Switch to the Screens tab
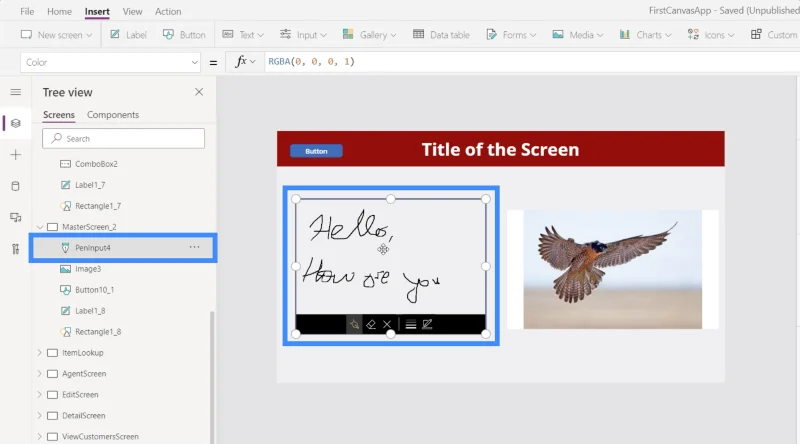This screenshot has width=800, height=444. click(59, 115)
